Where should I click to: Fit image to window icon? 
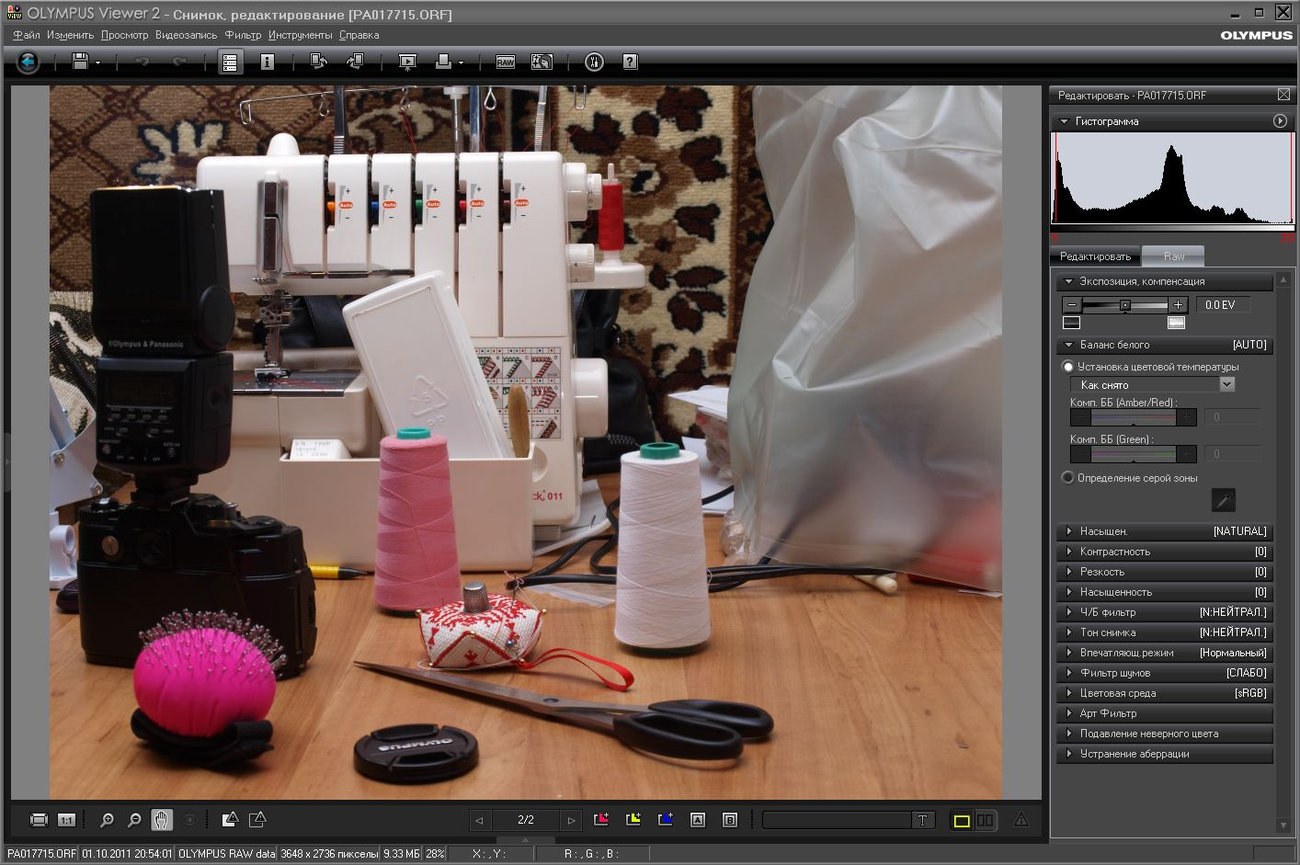pyautogui.click(x=39, y=820)
